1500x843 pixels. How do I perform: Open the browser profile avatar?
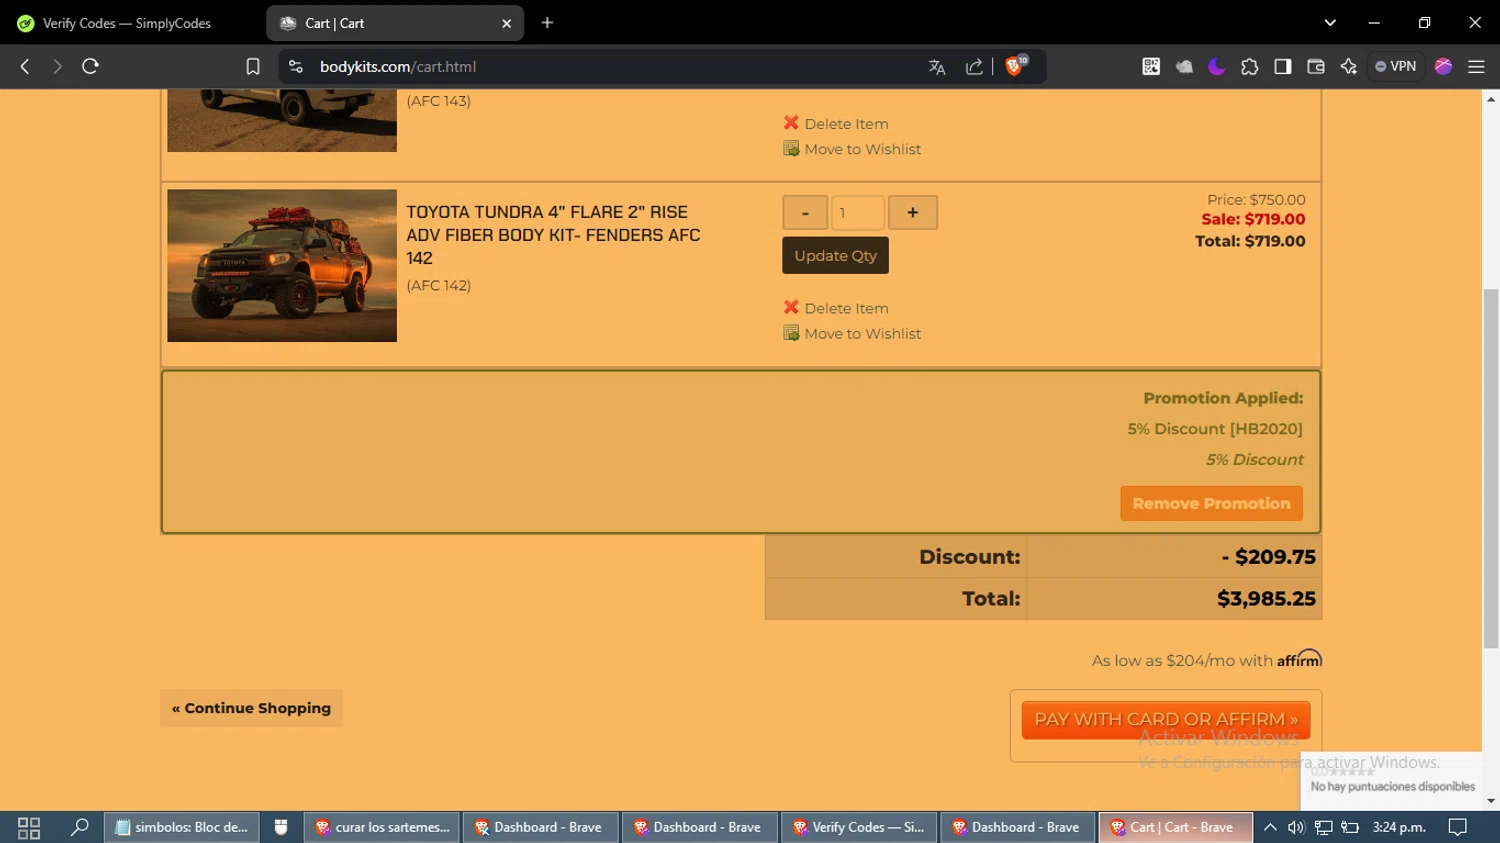(x=1443, y=66)
